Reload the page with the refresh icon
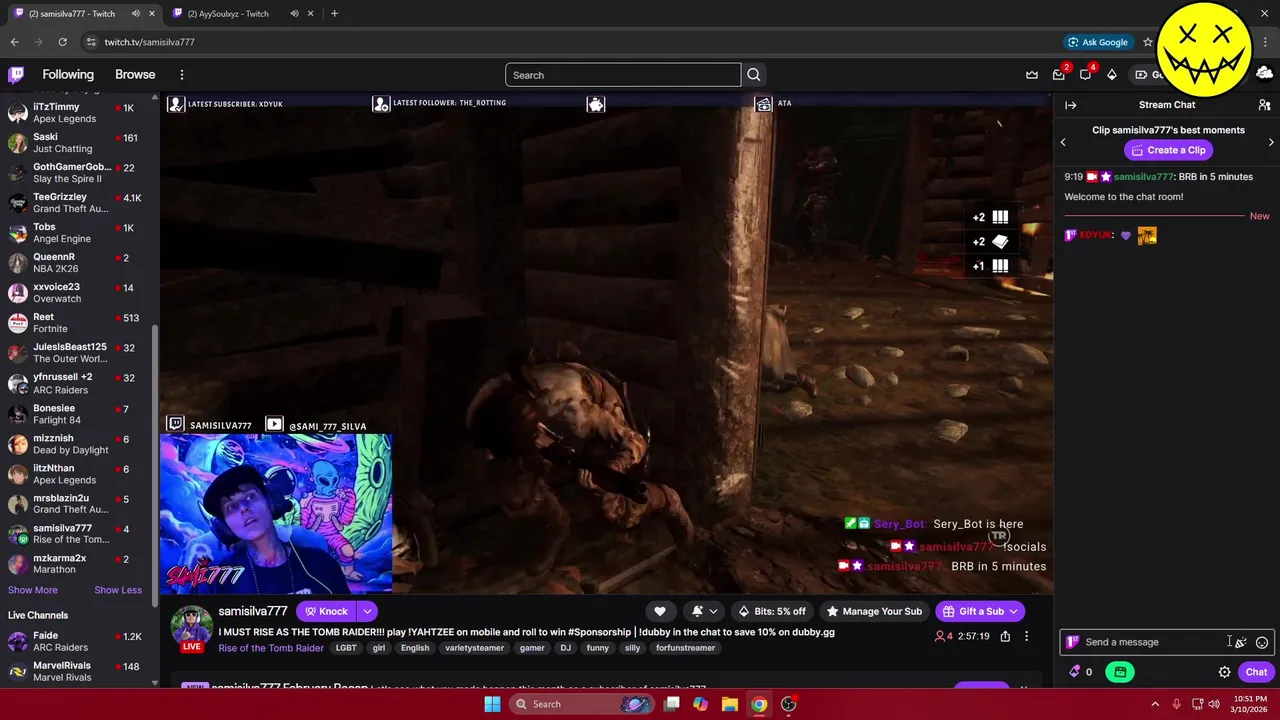This screenshot has height=720, width=1280. [62, 42]
